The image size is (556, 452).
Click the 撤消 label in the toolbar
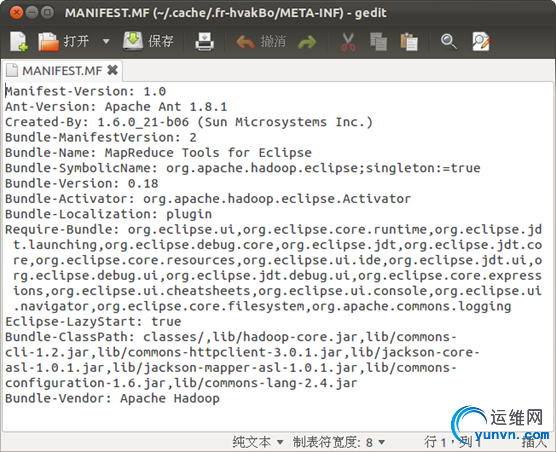tap(273, 41)
